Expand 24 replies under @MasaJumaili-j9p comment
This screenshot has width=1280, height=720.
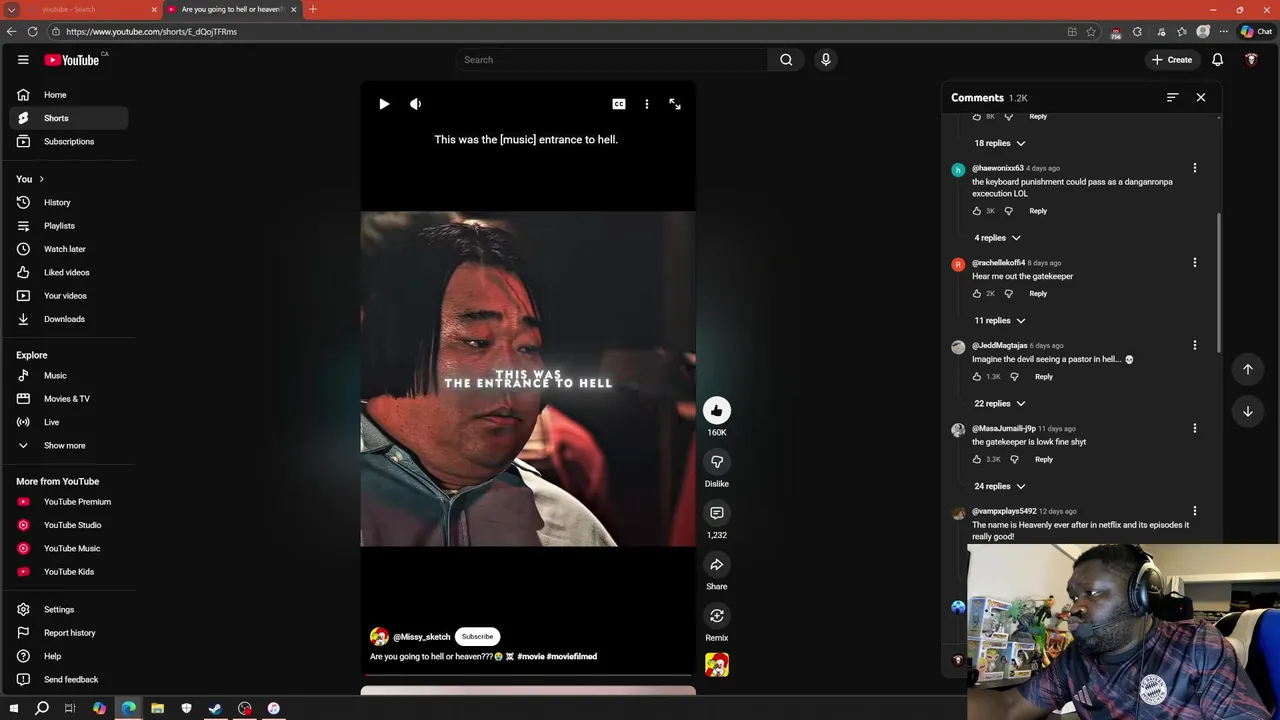point(1000,487)
